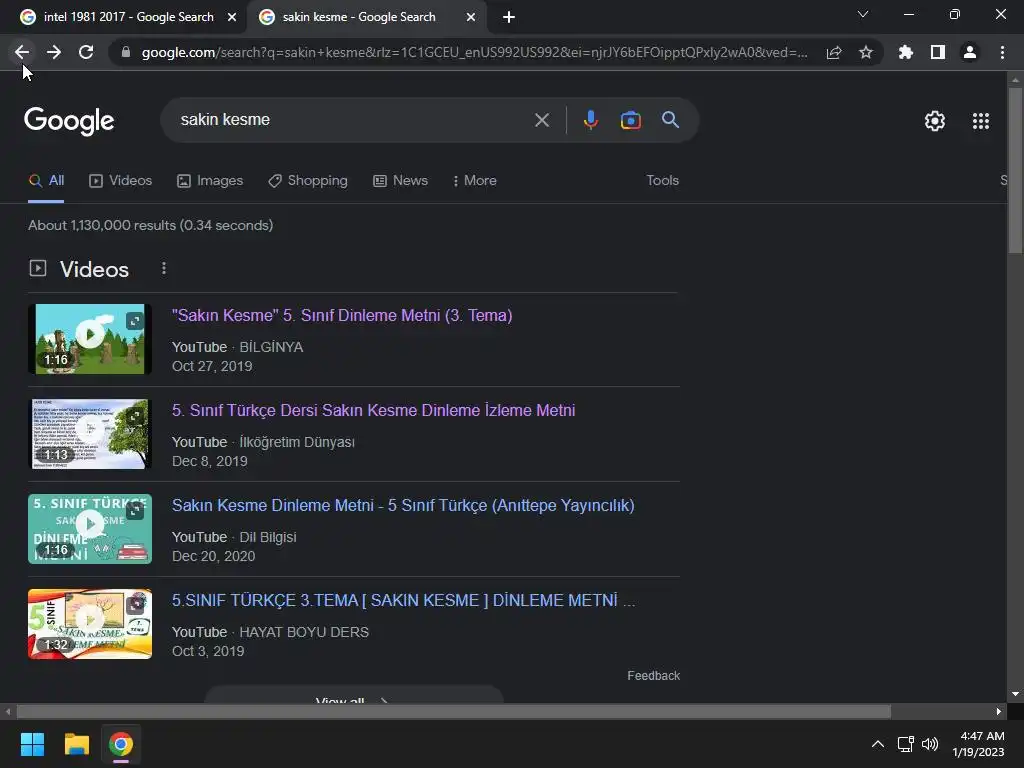Bookmark this tab with the star icon
This screenshot has width=1024, height=768.
866,52
